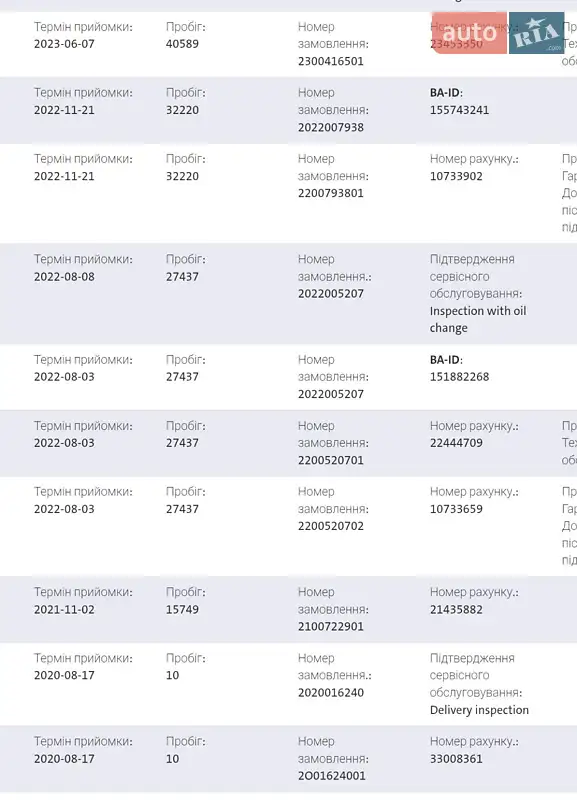Click order number 2200520702
This screenshot has width=577, height=800.
tap(331, 526)
